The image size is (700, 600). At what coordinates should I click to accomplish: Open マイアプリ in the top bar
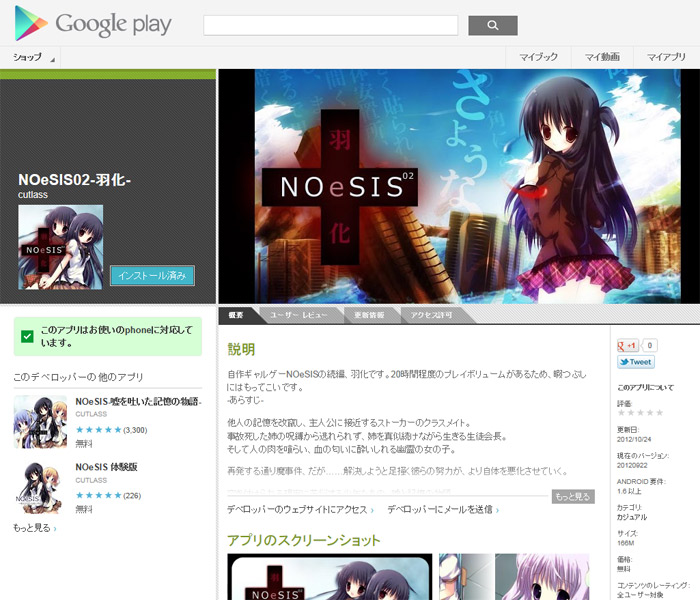[666, 57]
